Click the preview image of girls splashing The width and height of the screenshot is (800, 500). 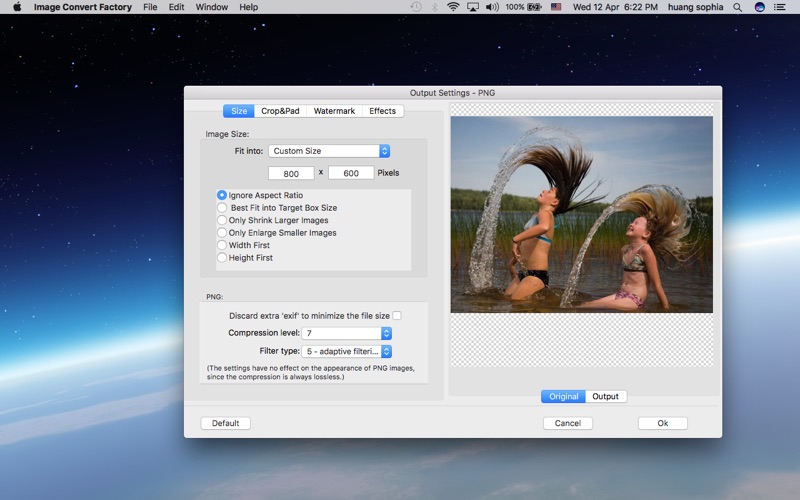582,214
